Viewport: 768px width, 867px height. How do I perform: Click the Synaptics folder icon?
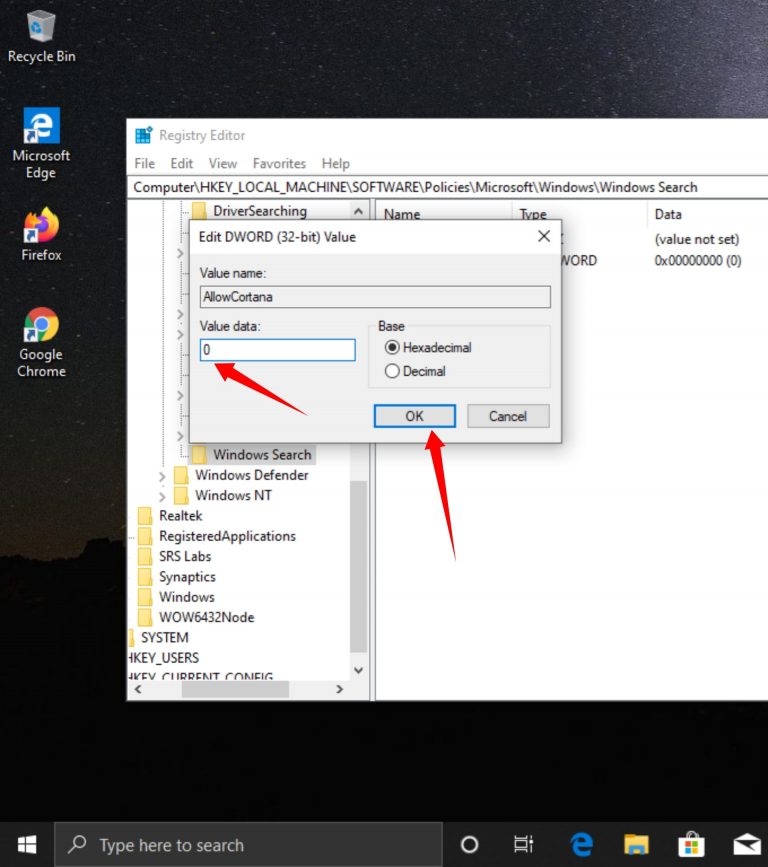point(145,577)
